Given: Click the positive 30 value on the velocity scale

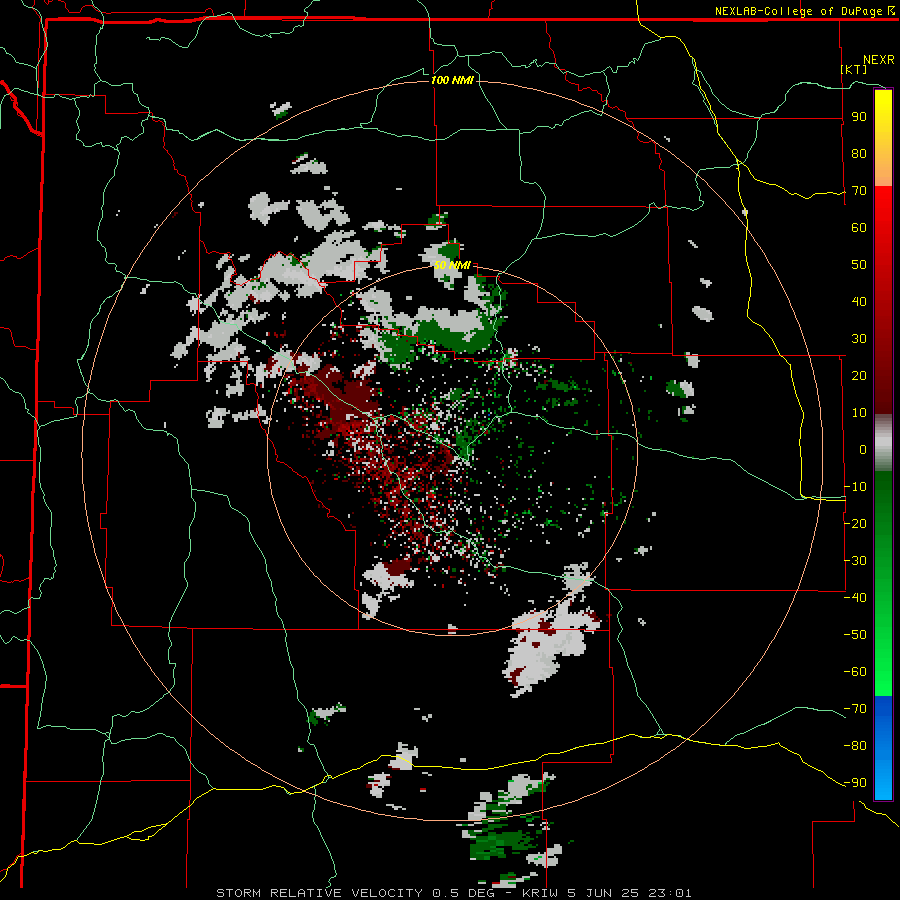Looking at the screenshot, I should (859, 339).
